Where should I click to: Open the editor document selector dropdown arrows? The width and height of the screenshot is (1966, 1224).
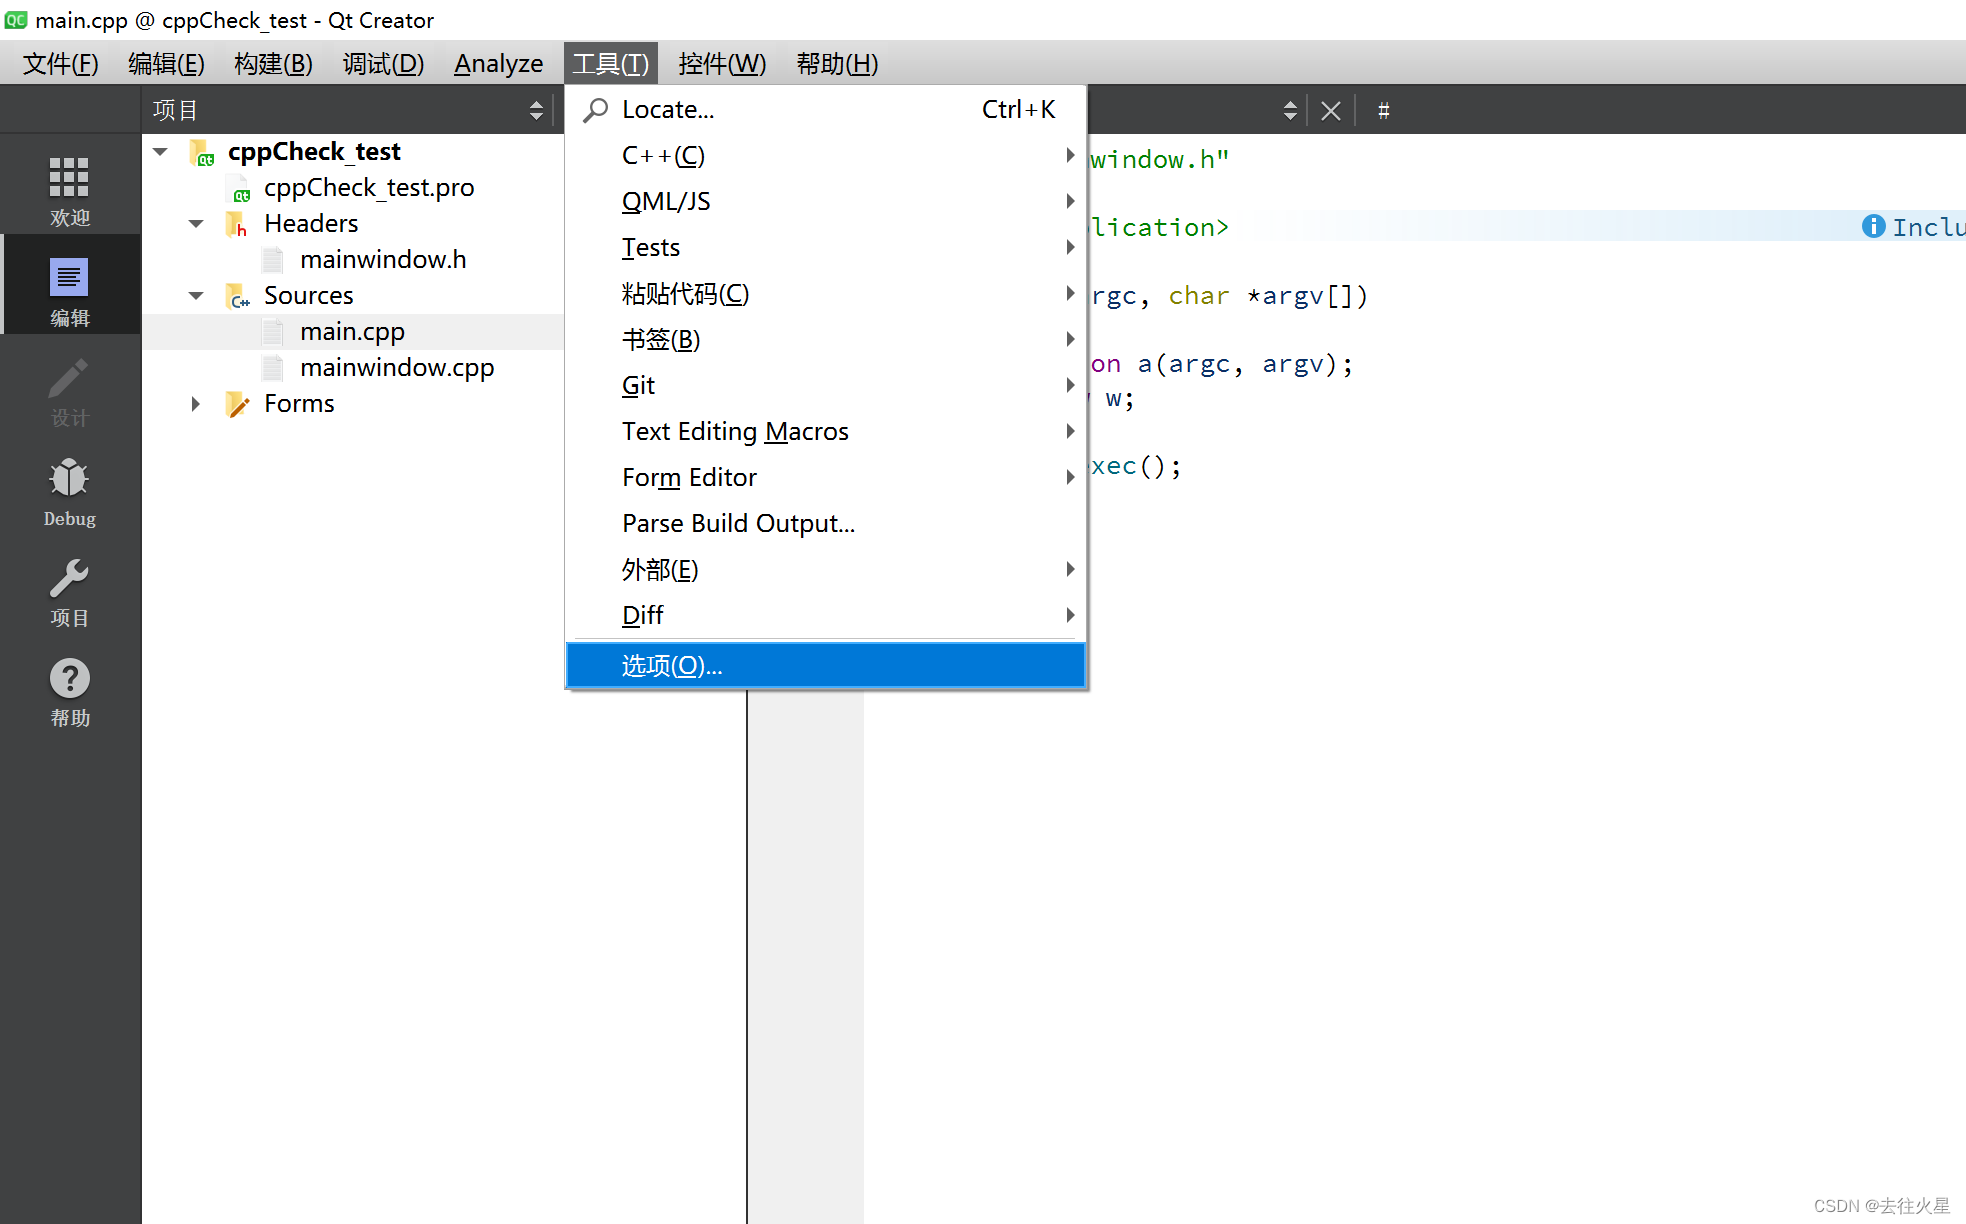[1290, 110]
